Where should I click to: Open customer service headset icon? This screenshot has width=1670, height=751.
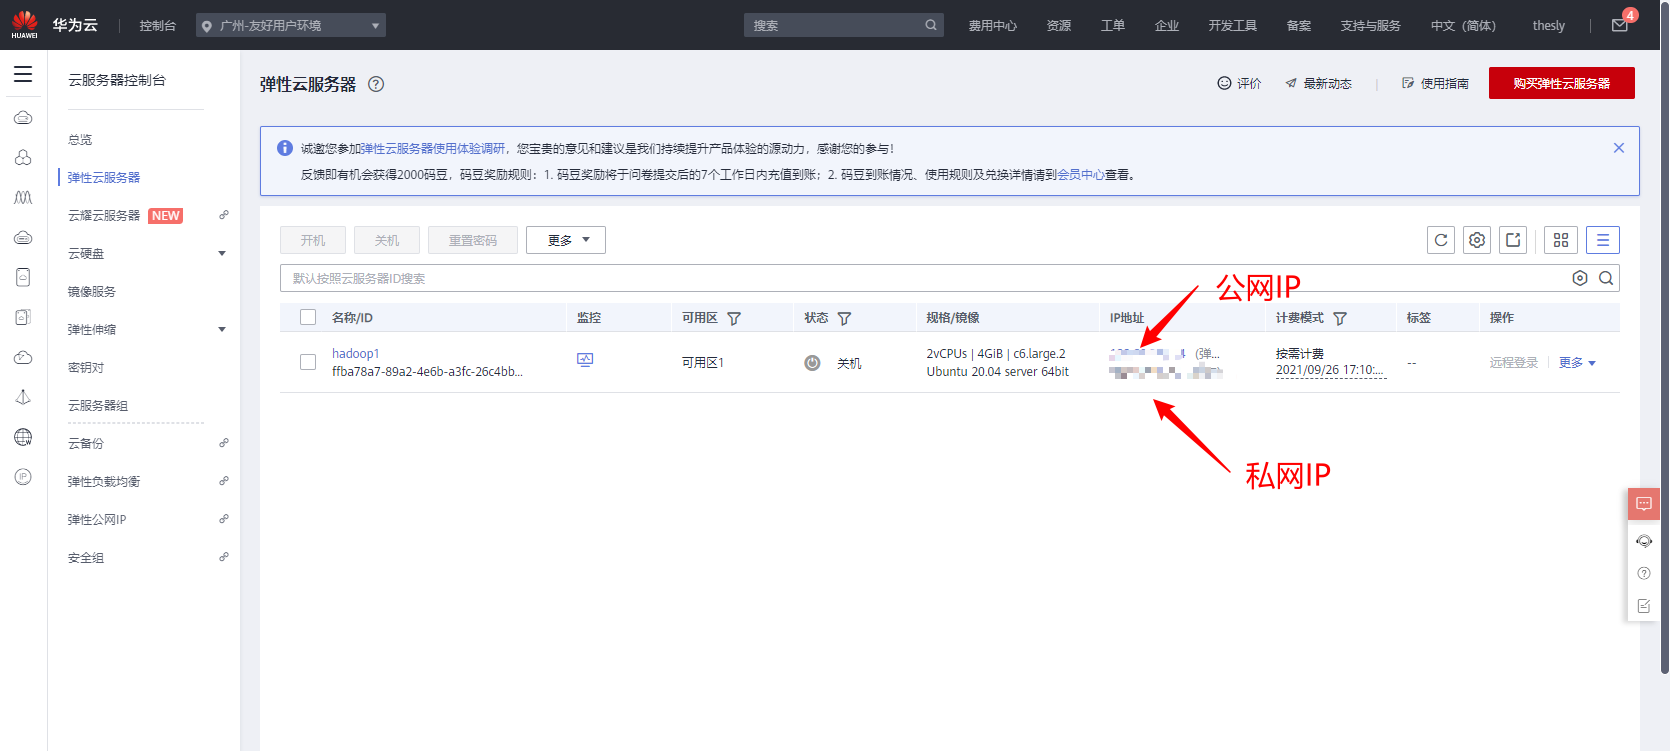1644,541
